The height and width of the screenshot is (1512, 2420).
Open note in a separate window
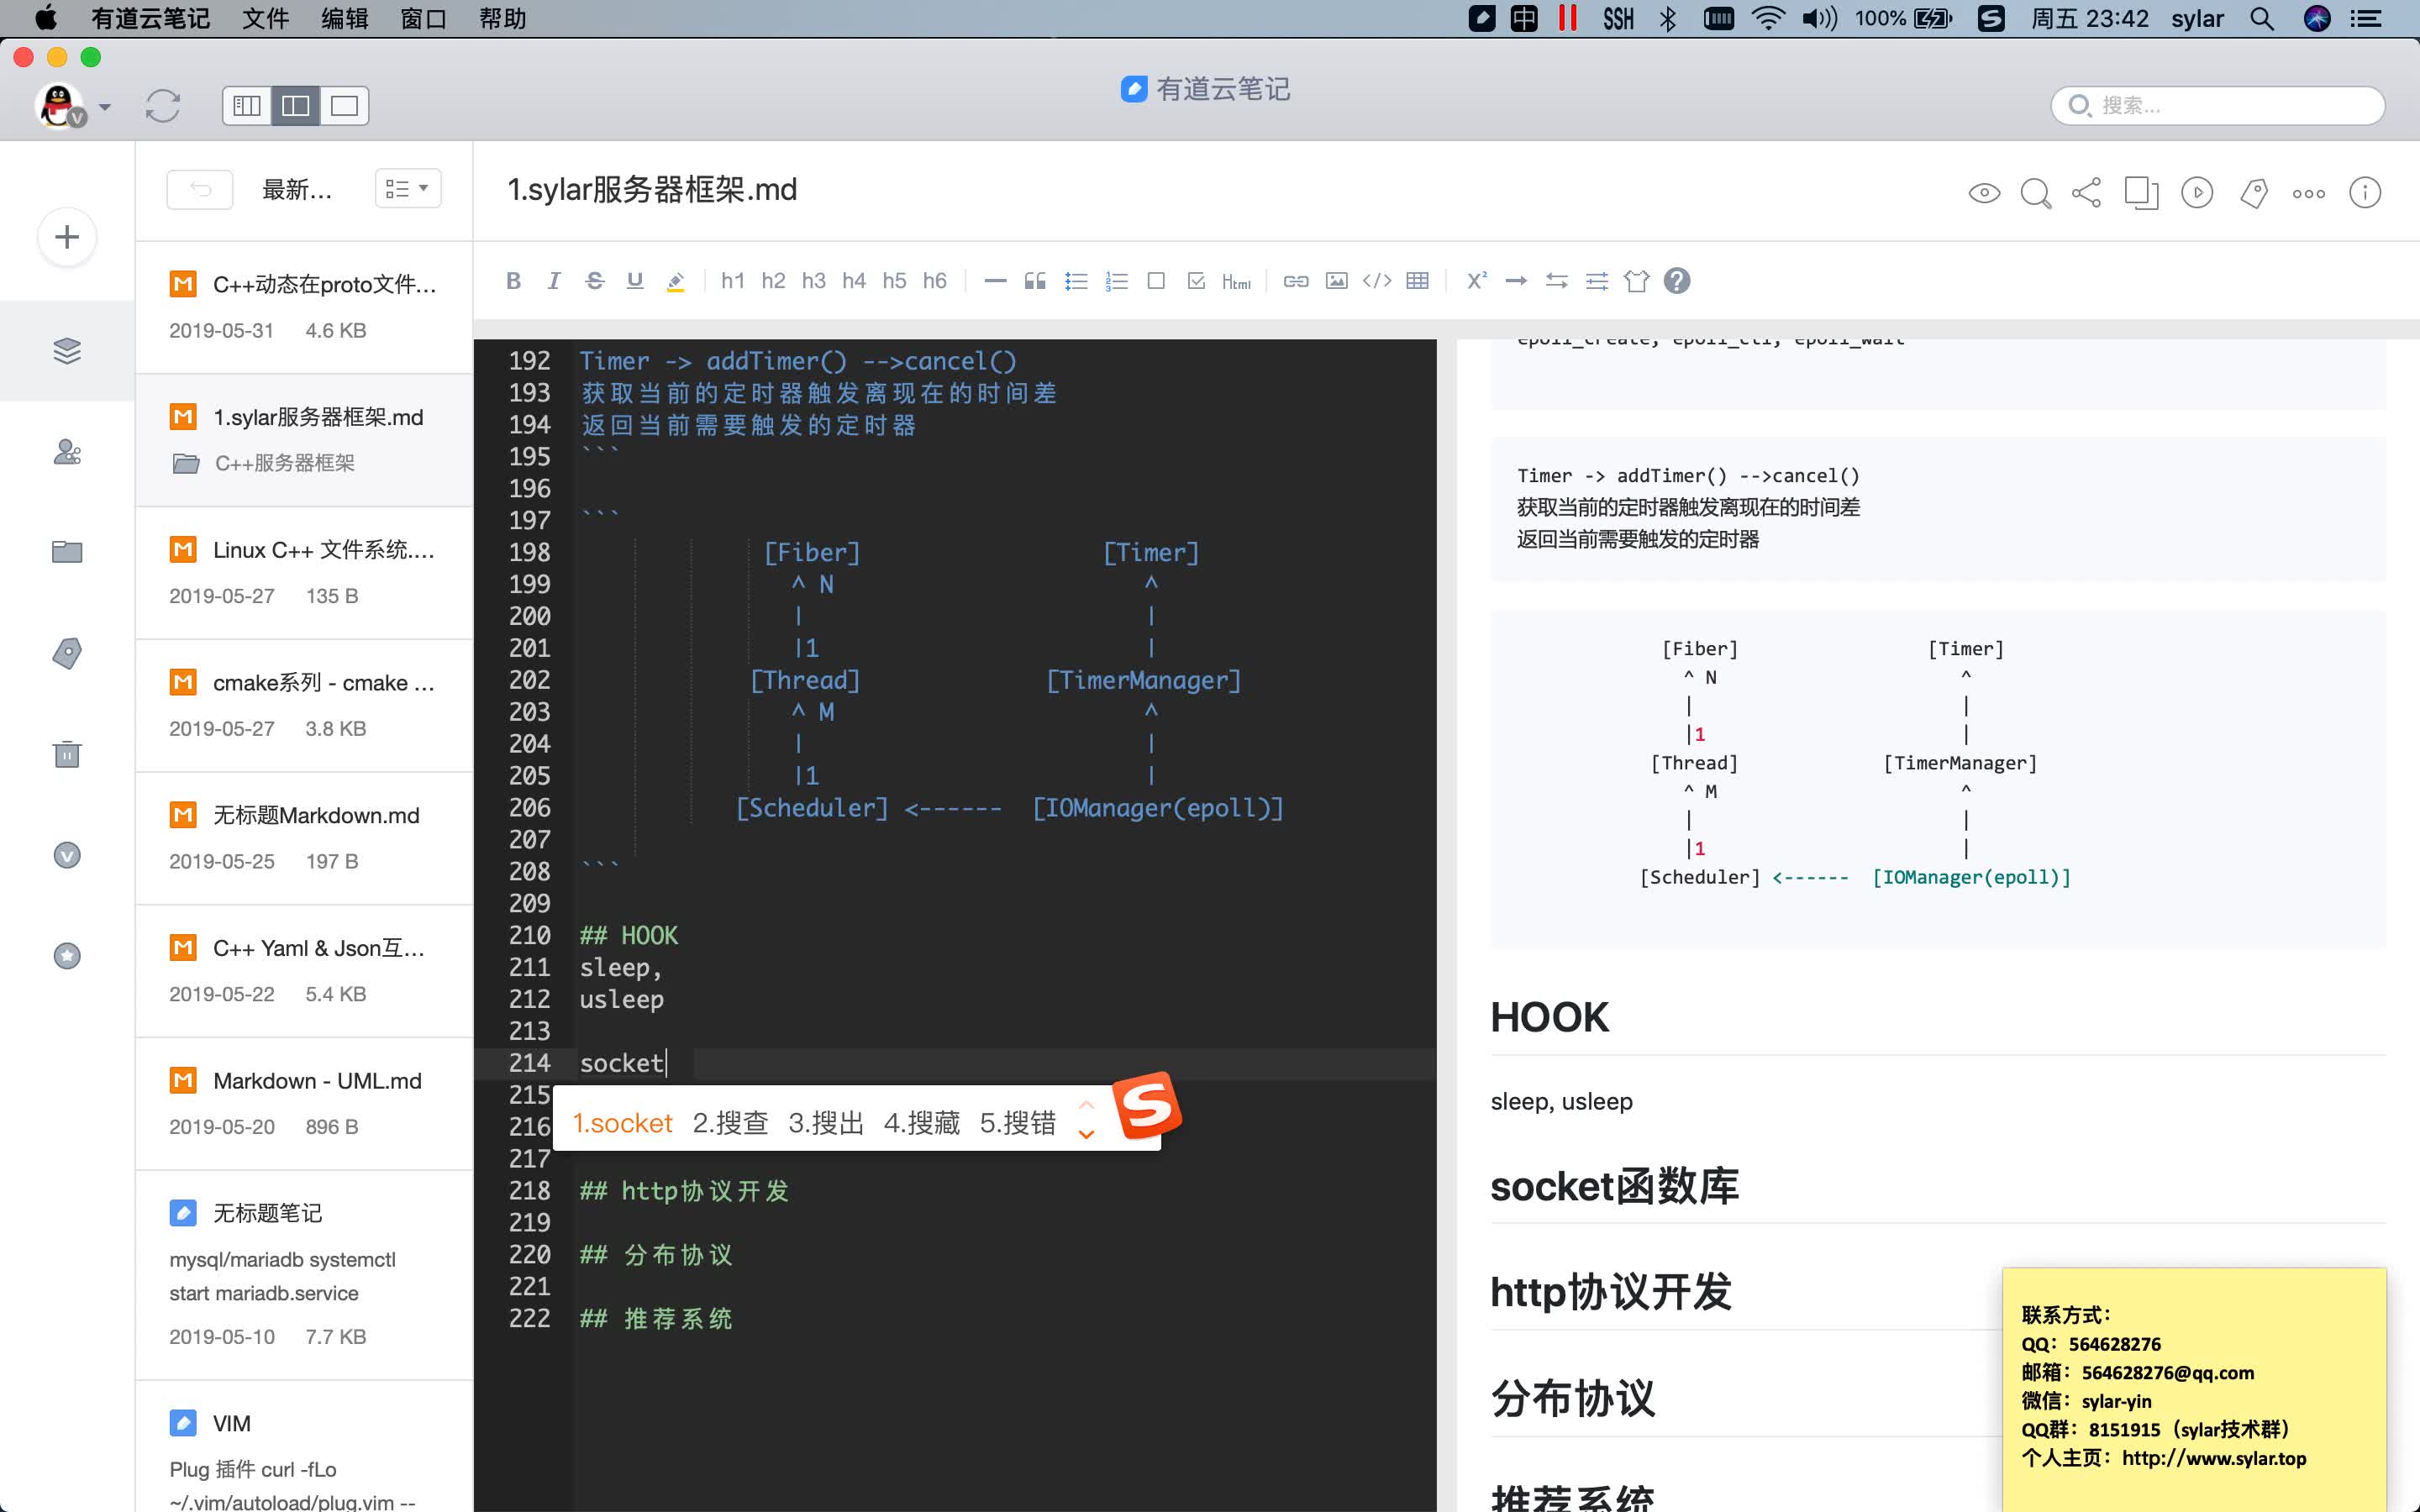coord(2141,193)
